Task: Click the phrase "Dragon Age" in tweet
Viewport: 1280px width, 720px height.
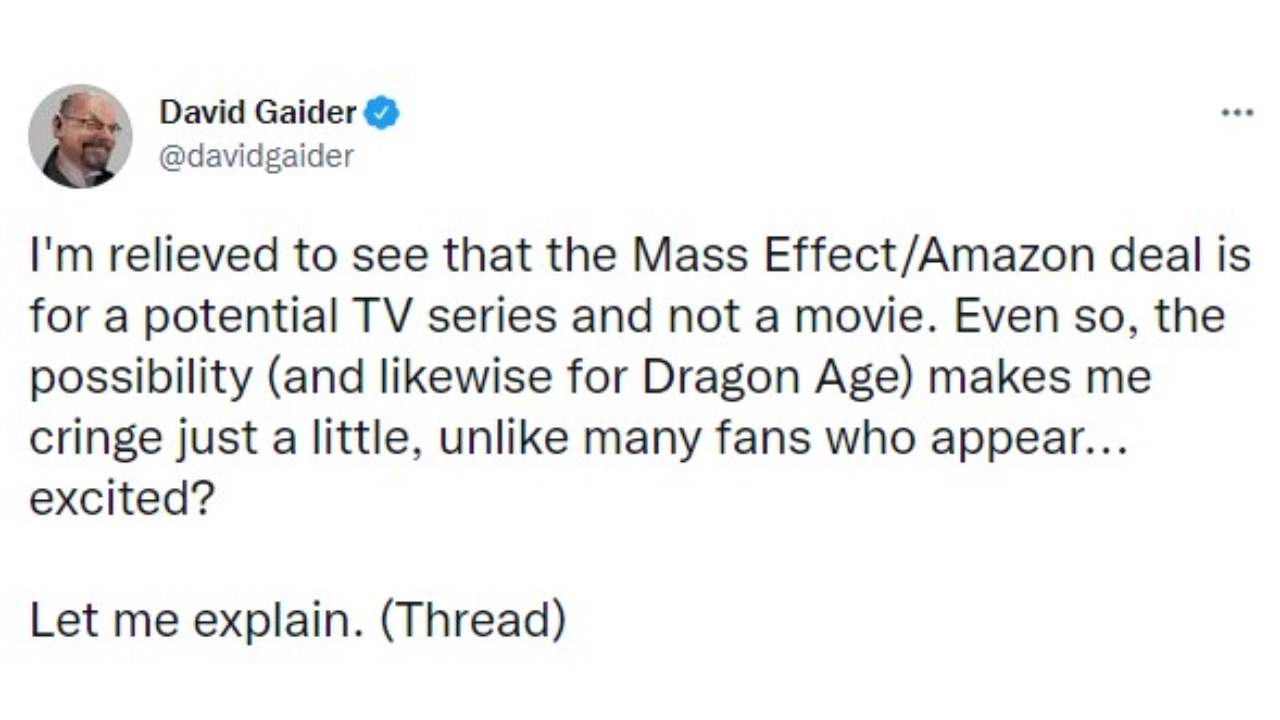Action: pos(775,378)
